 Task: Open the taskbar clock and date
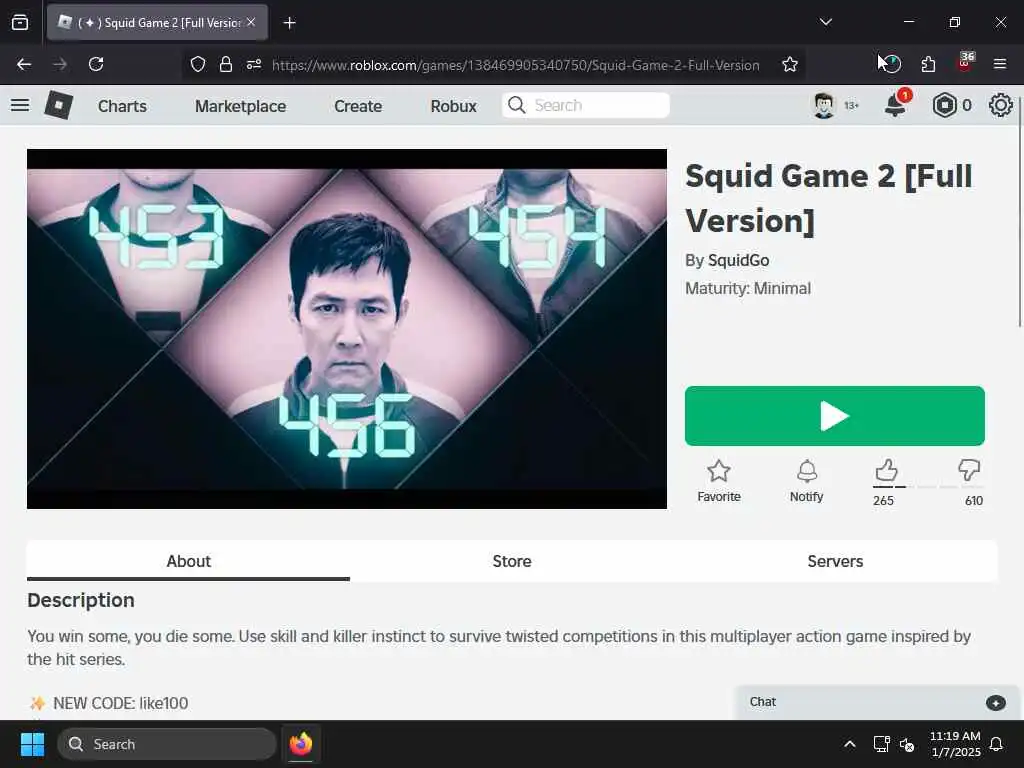pos(955,744)
